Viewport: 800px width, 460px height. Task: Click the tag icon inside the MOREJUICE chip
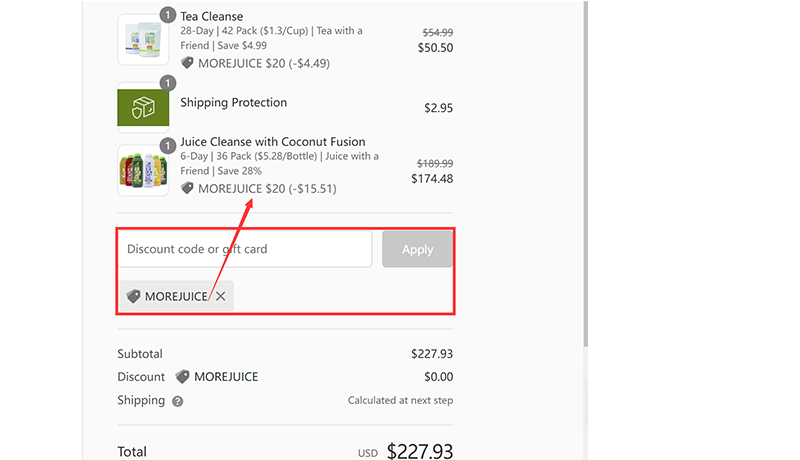134,296
